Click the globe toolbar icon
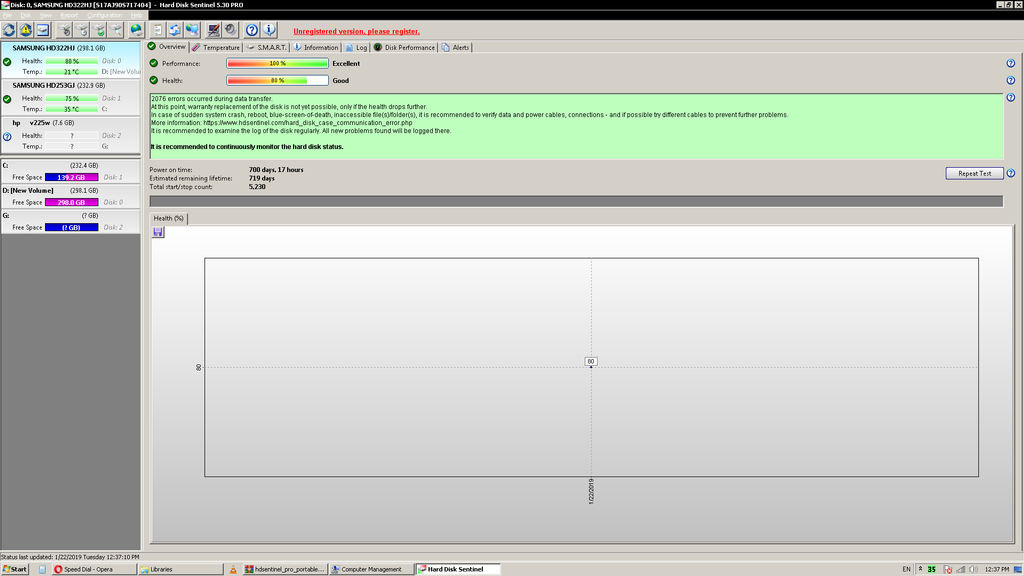The image size is (1024, 576). tap(135, 30)
